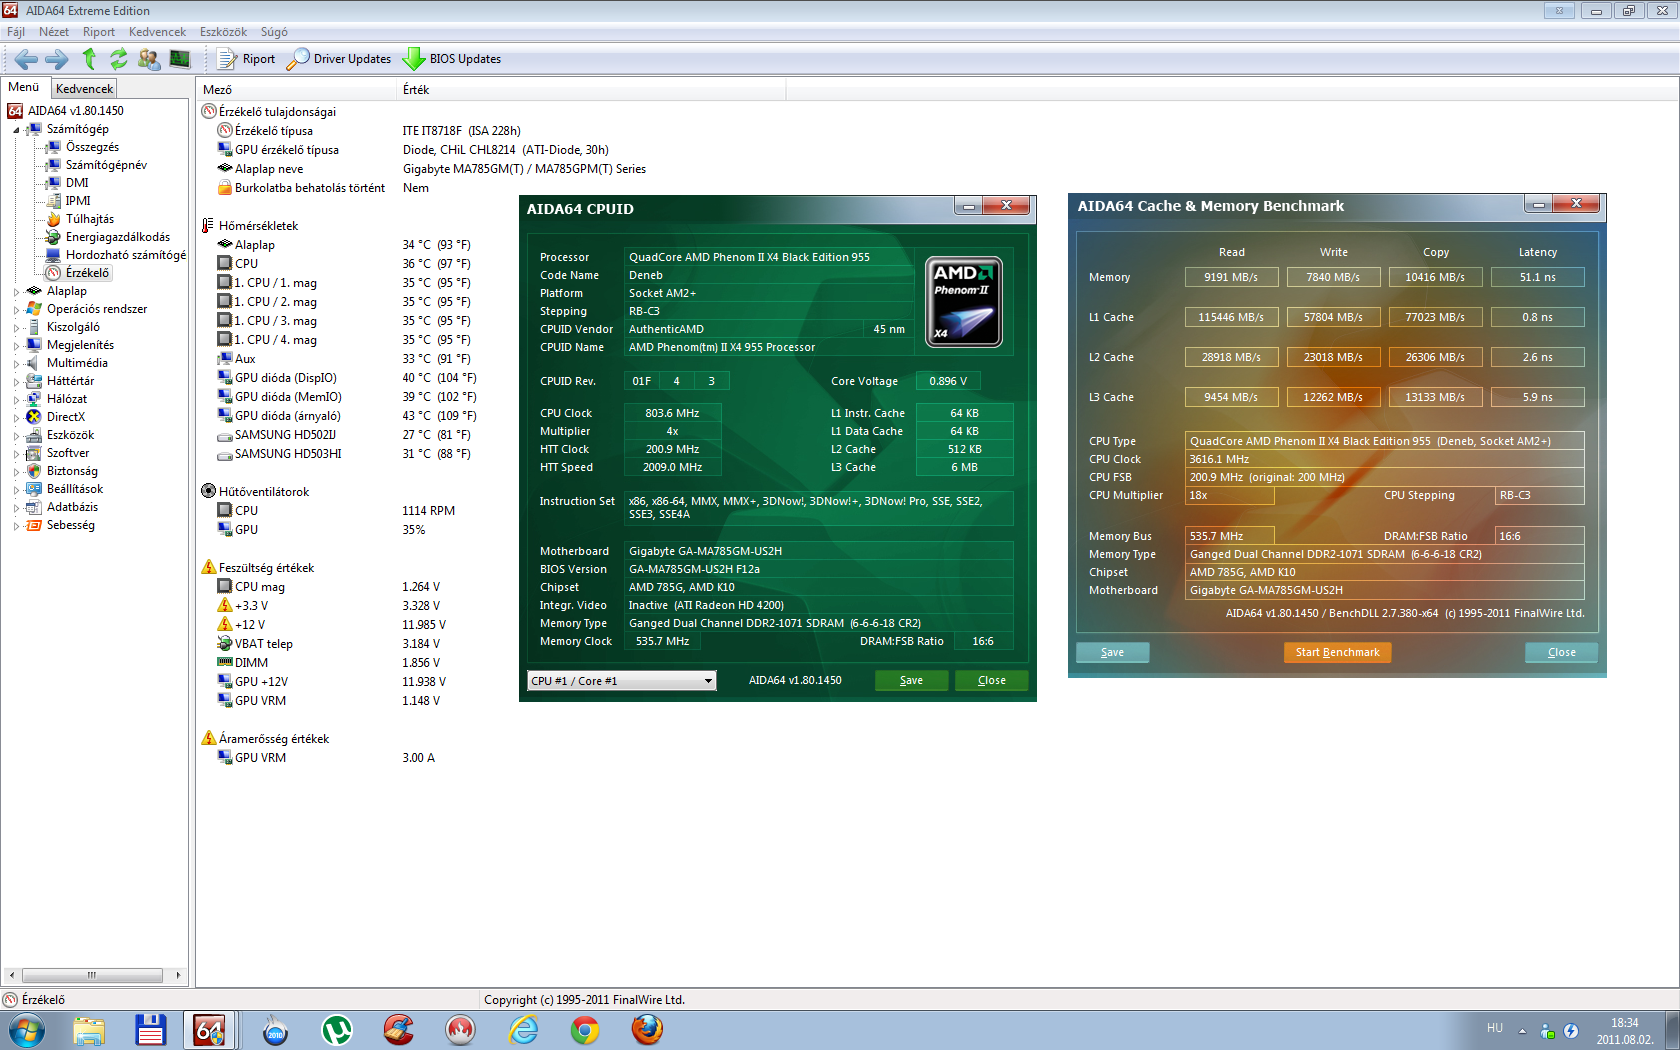The height and width of the screenshot is (1050, 1680).
Task: Expand the Kiszolgáló tree node
Action: tap(16, 328)
